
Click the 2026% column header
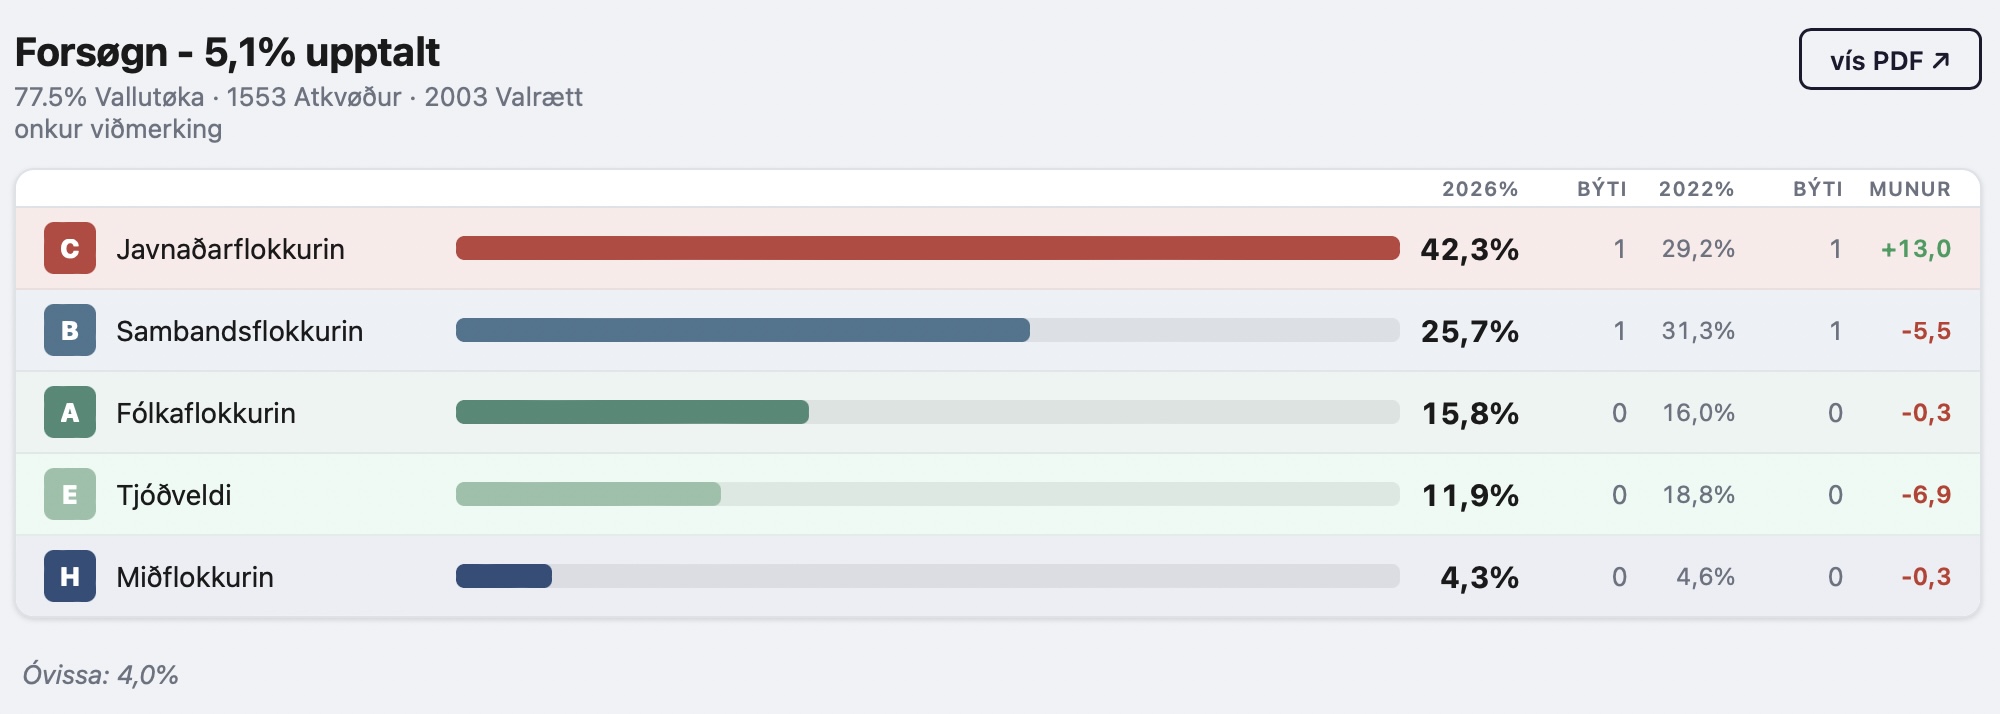point(1479,189)
